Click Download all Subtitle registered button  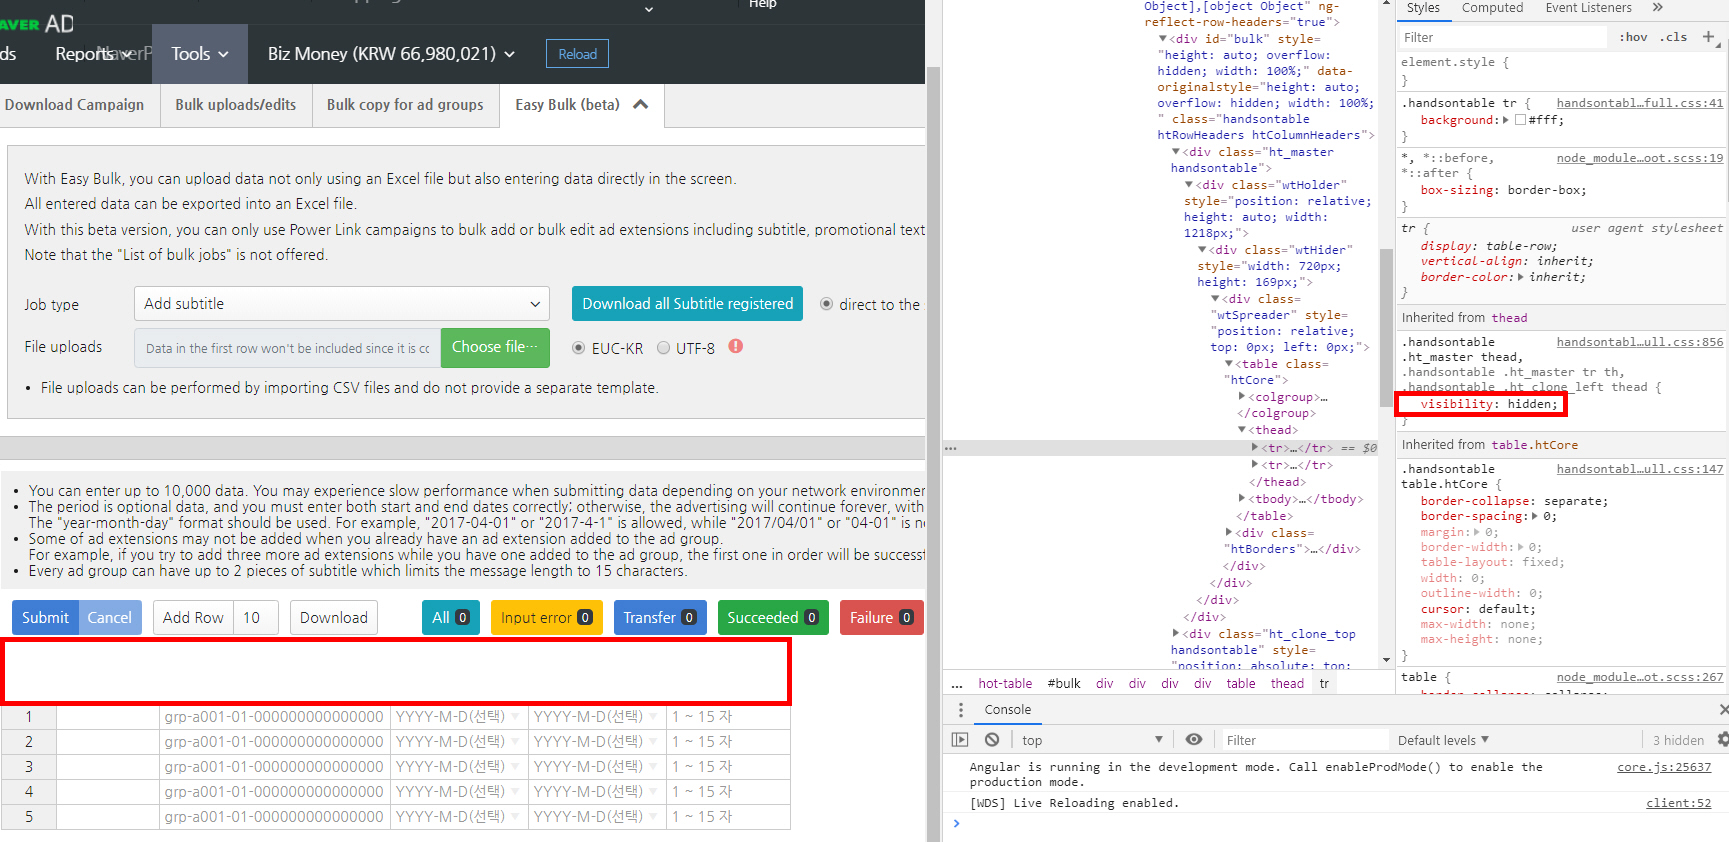(x=687, y=304)
